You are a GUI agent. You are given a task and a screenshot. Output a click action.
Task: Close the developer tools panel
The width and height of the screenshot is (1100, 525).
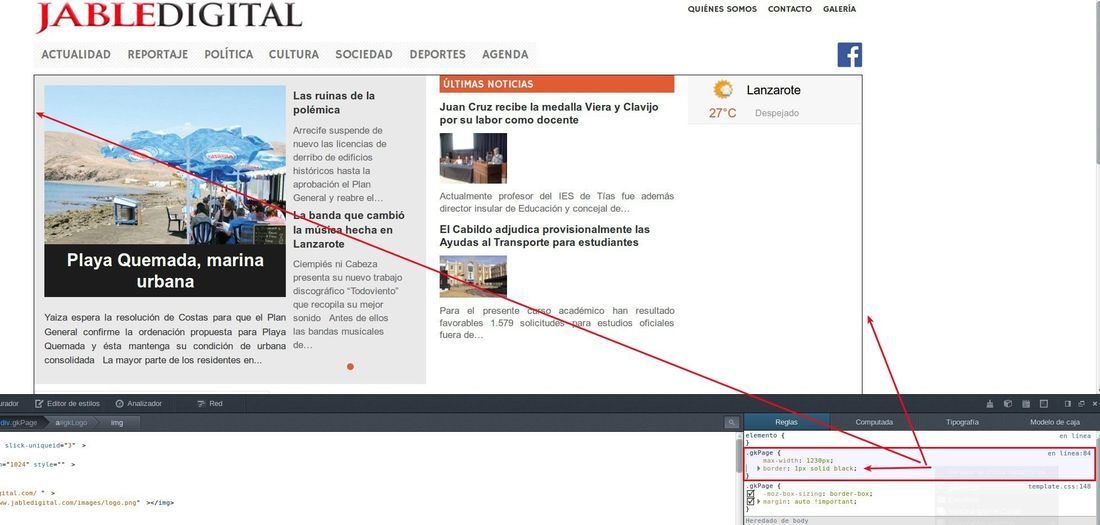(x=1094, y=404)
